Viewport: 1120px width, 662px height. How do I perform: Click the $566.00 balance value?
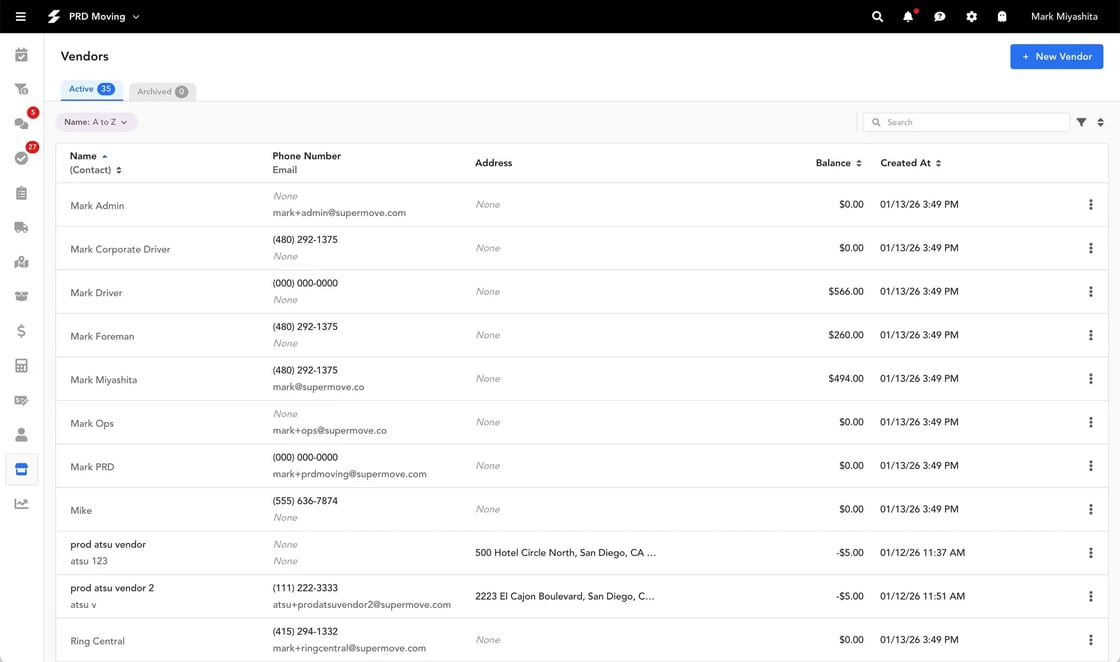846,291
